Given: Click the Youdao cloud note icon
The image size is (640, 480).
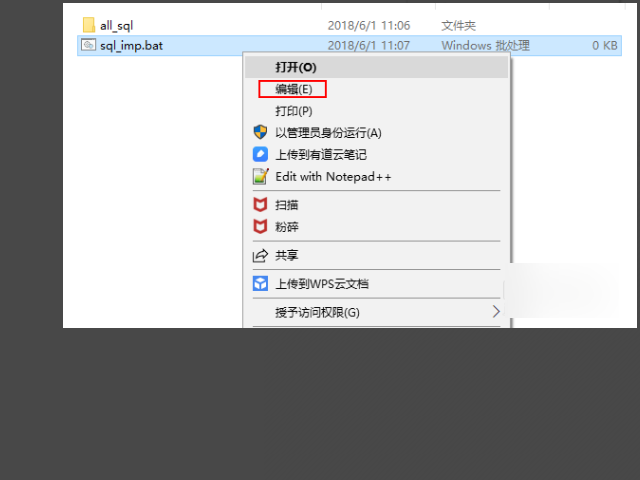Looking at the screenshot, I should [x=260, y=154].
